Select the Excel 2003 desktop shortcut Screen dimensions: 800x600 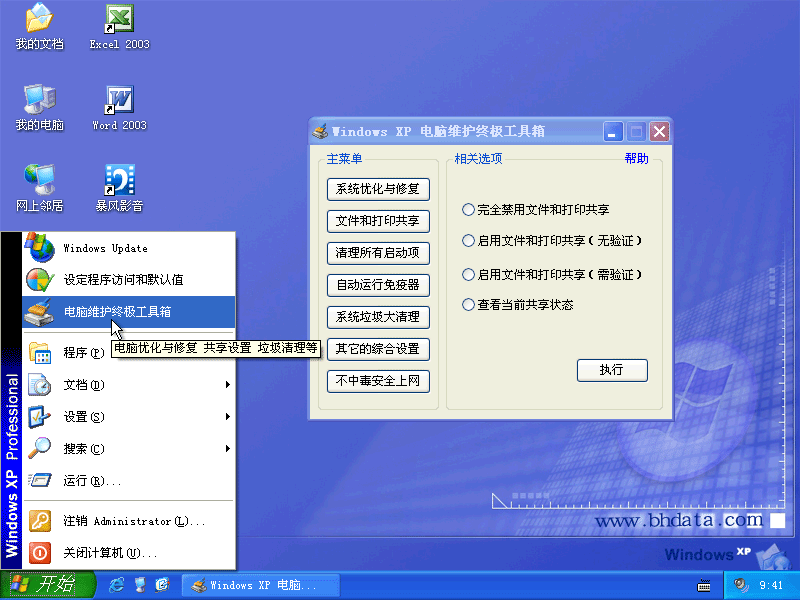click(119, 27)
